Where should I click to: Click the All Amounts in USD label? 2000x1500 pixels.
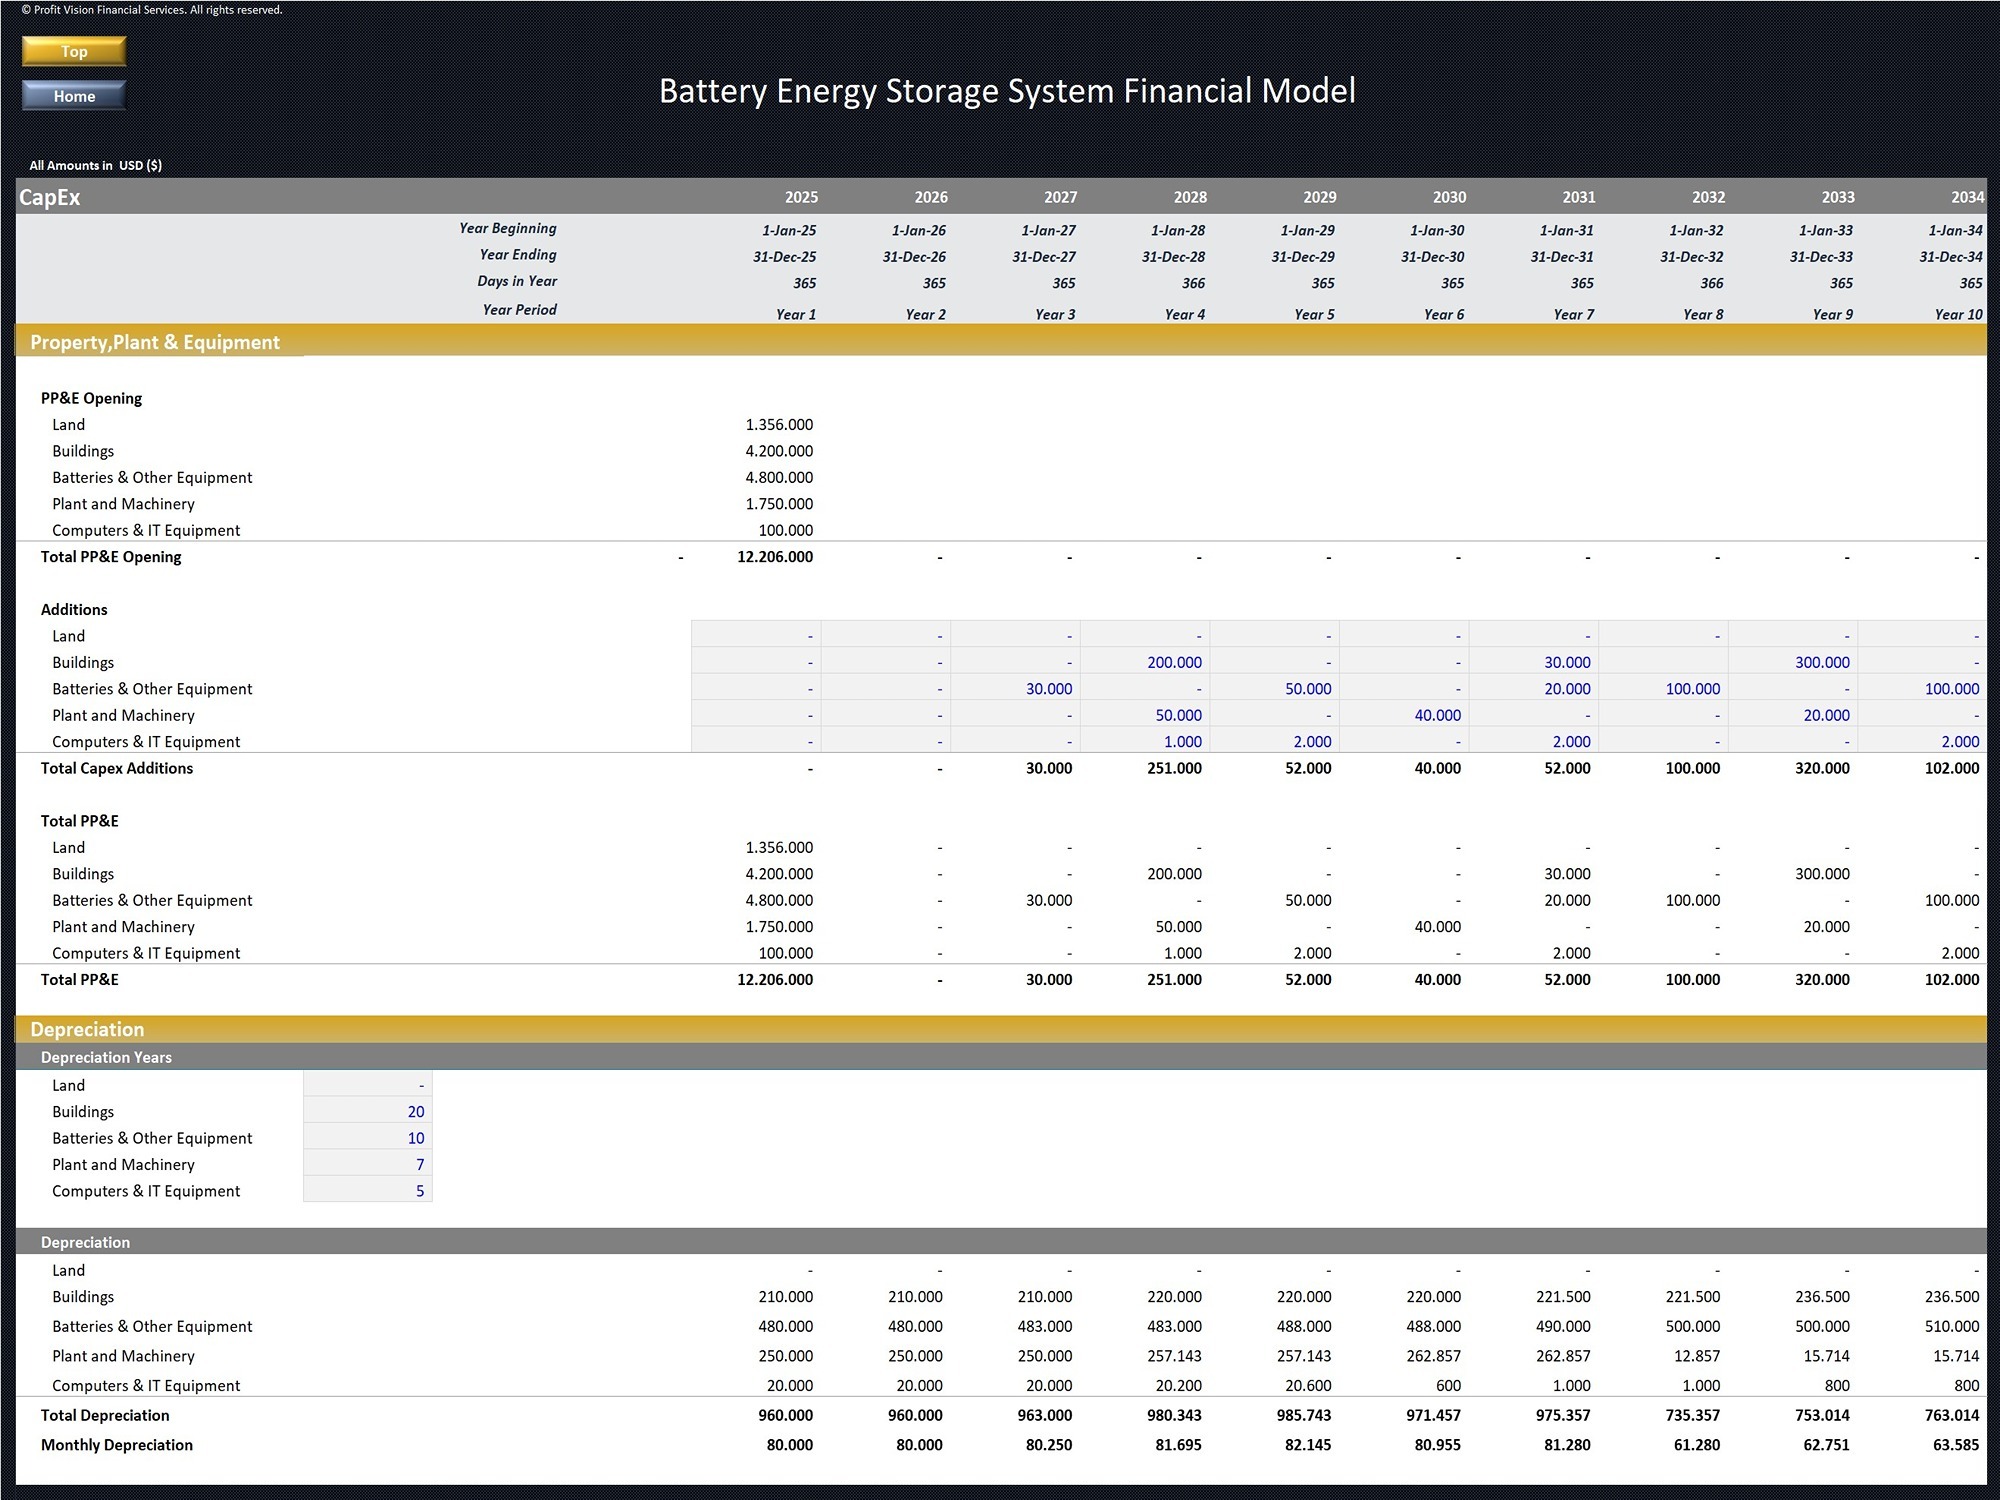(95, 165)
